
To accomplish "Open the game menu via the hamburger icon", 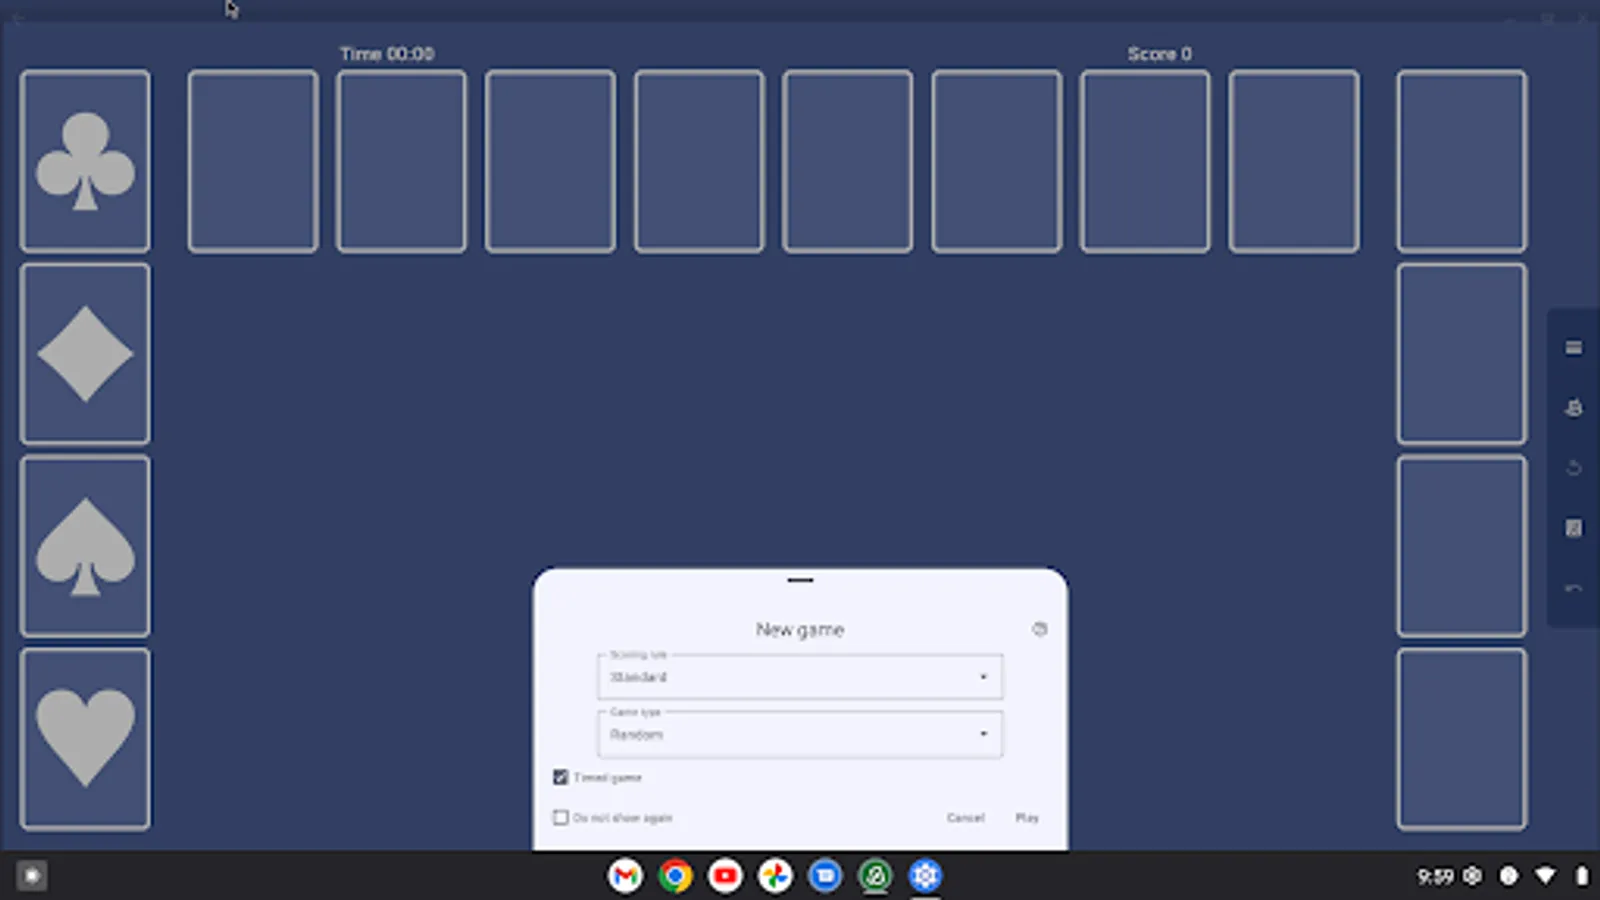I will 1573,346.
